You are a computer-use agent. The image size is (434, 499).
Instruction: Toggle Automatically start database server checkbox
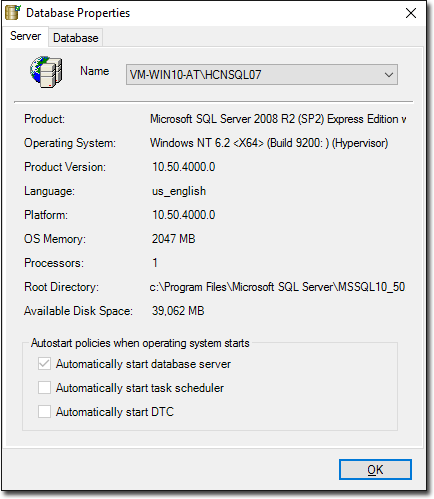44,364
